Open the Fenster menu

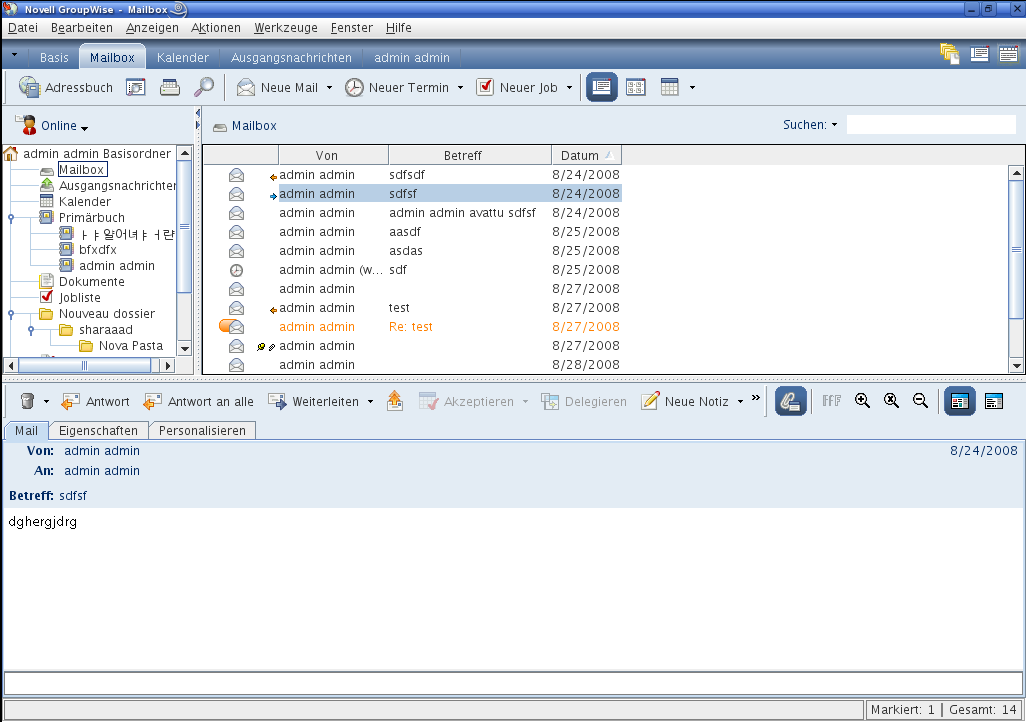click(351, 27)
